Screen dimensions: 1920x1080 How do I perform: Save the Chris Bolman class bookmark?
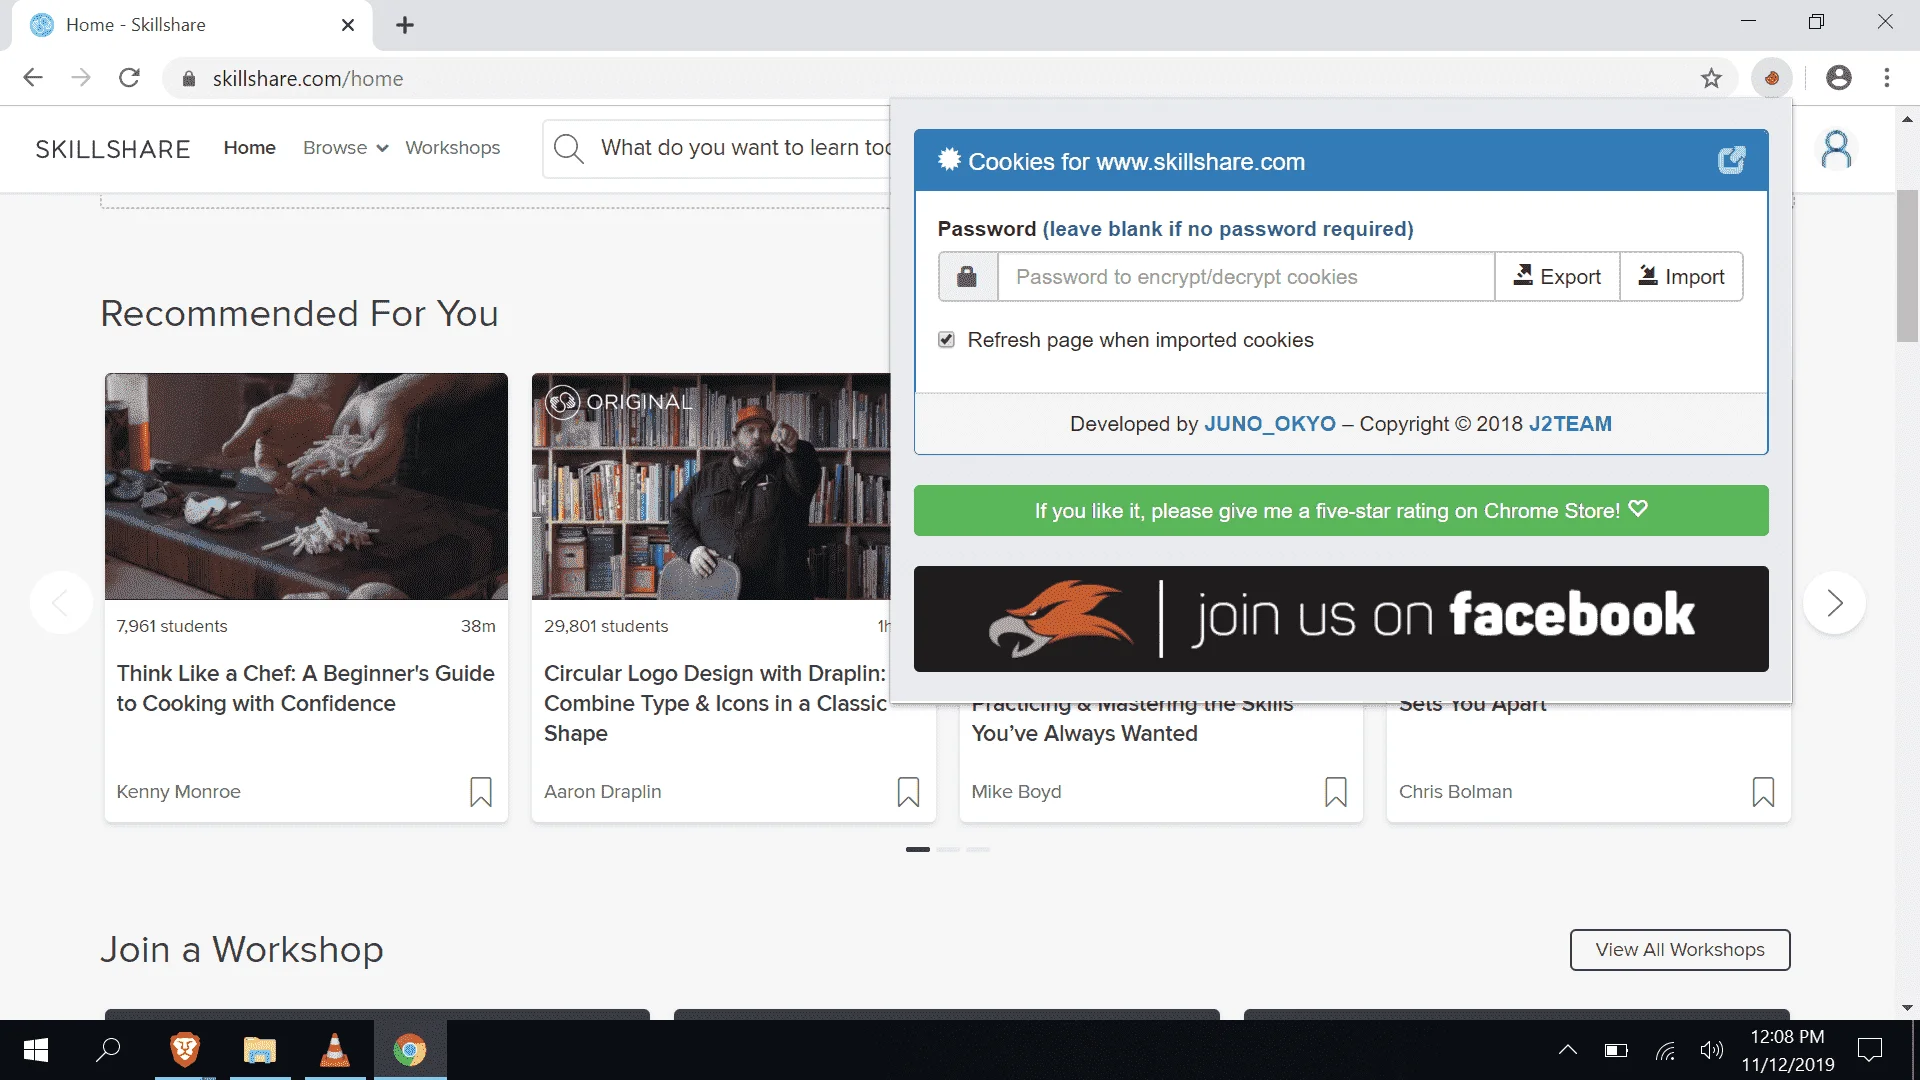click(1764, 792)
